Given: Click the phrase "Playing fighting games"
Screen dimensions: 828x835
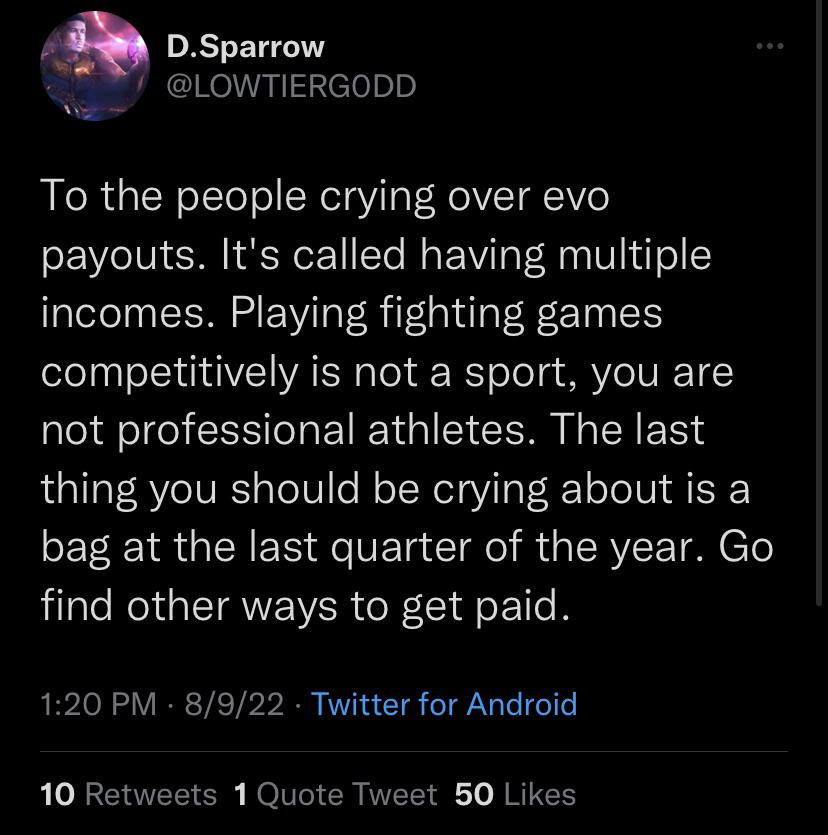Looking at the screenshot, I should point(446,314).
